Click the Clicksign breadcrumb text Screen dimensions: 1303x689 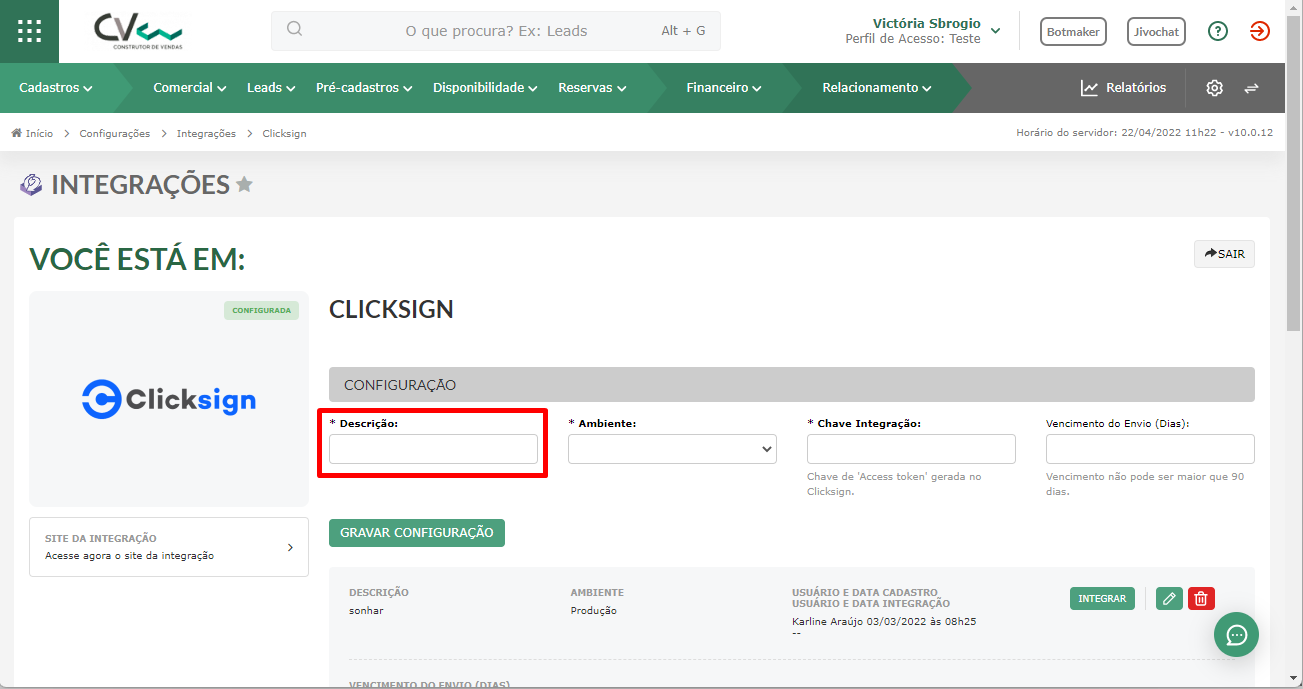284,133
